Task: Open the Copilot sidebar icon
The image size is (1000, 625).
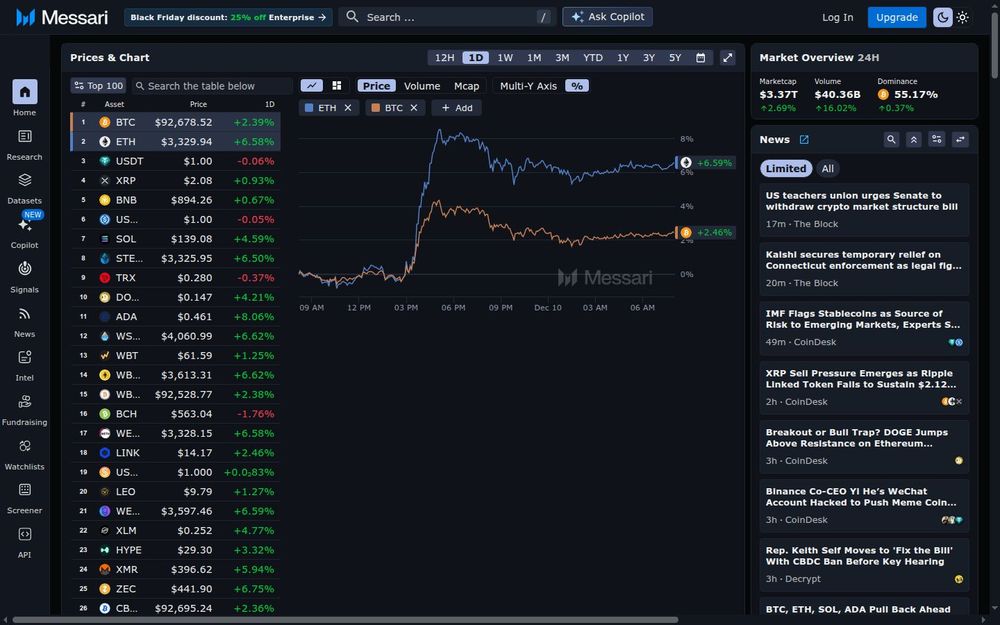Action: tap(24, 225)
